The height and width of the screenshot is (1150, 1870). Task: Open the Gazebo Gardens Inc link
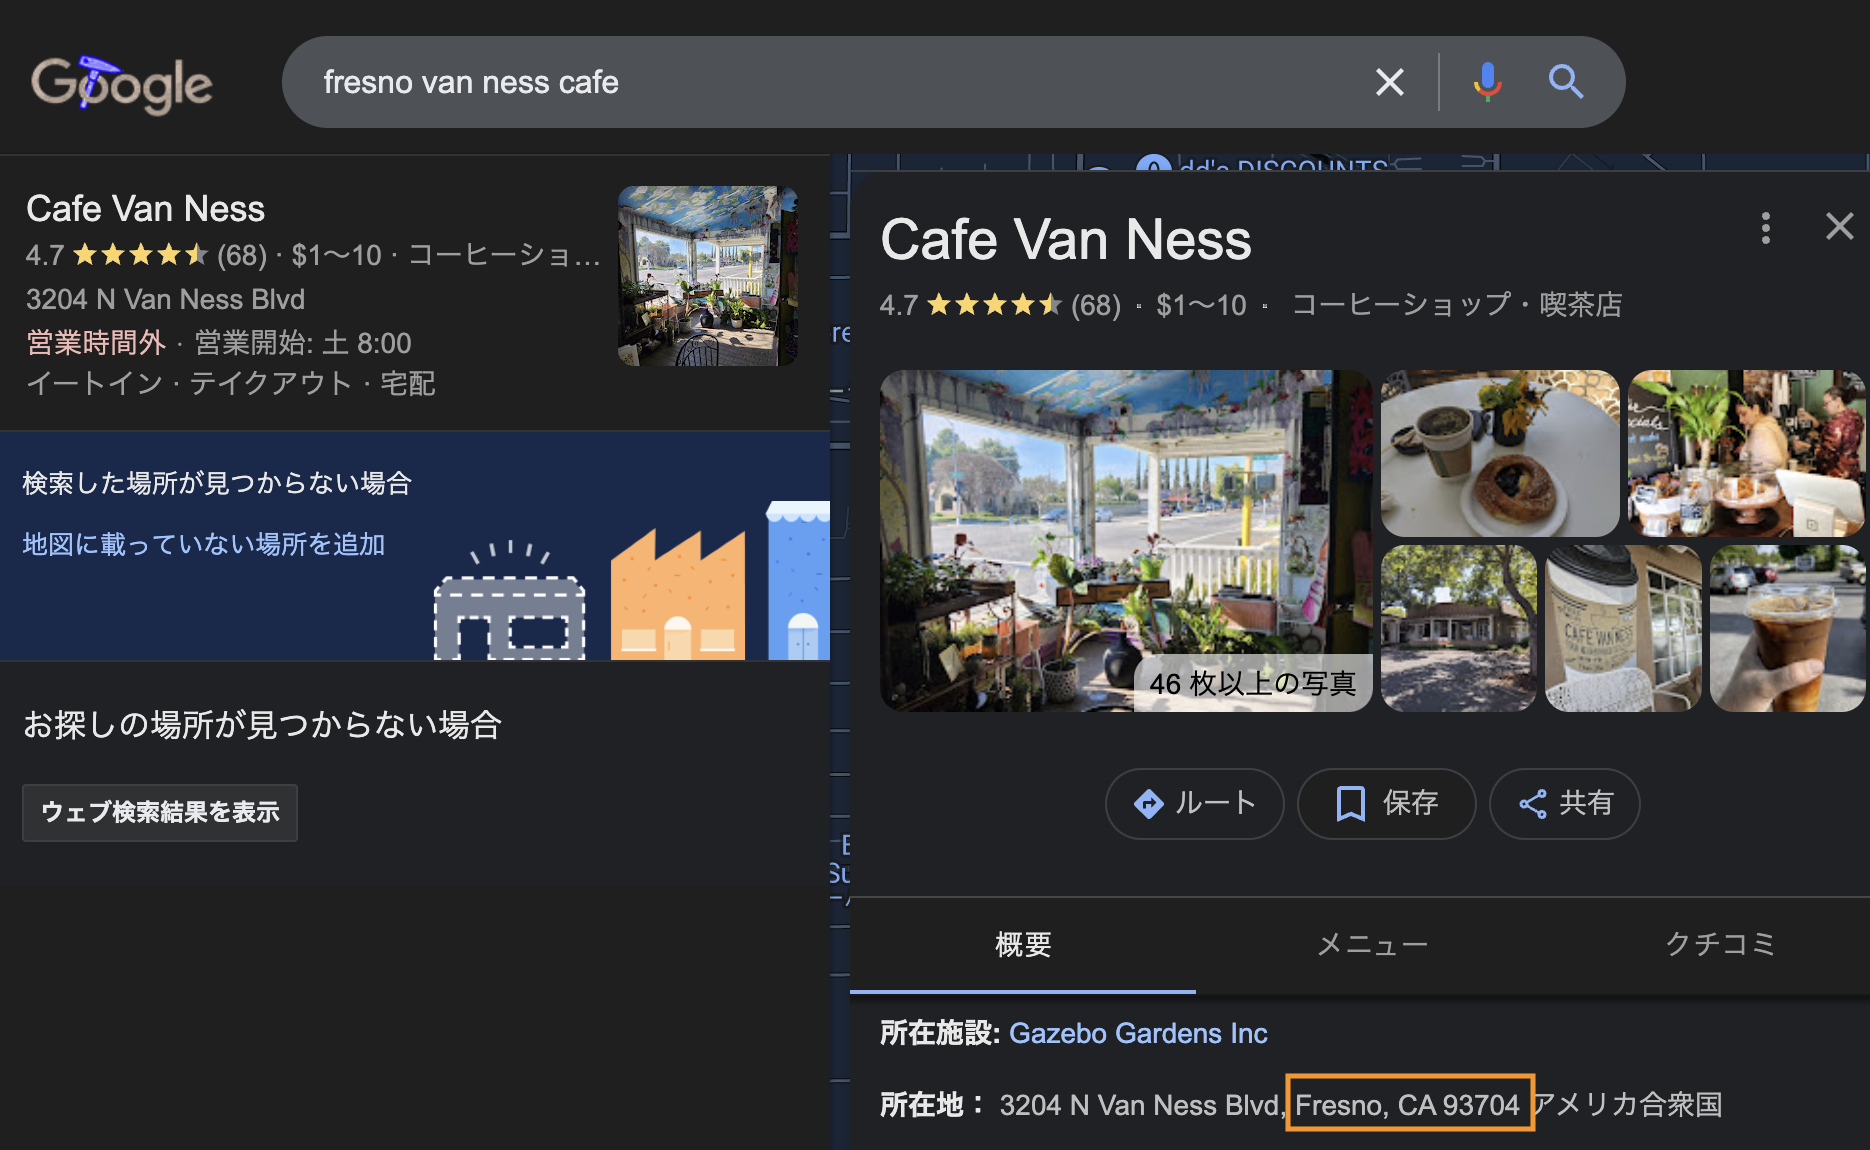click(1138, 1033)
